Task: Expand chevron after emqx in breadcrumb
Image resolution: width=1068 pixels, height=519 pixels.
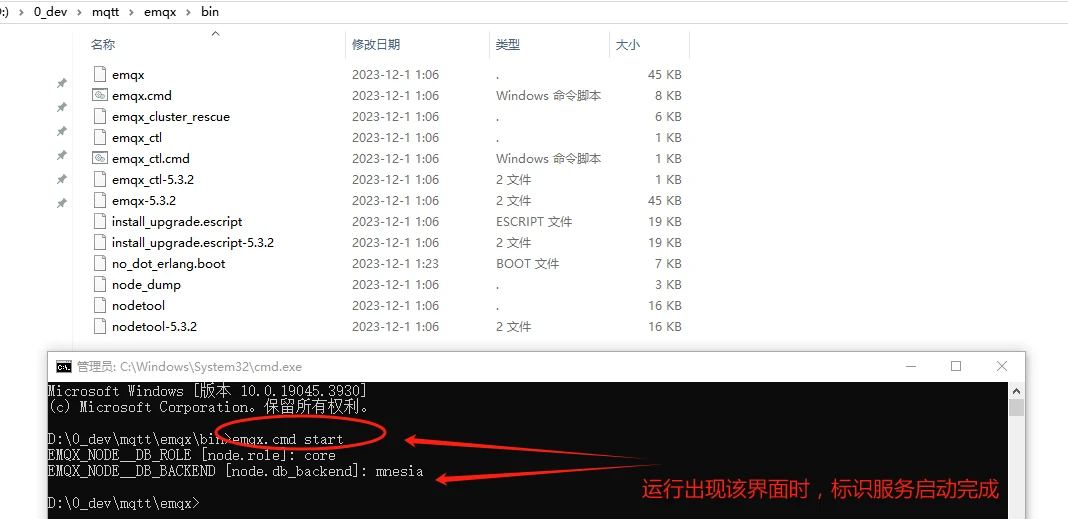Action: 189,12
